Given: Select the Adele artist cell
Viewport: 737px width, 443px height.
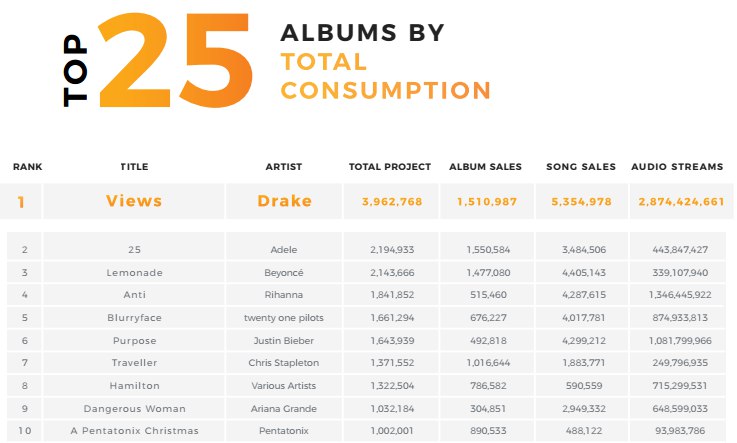Looking at the screenshot, I should tap(284, 249).
